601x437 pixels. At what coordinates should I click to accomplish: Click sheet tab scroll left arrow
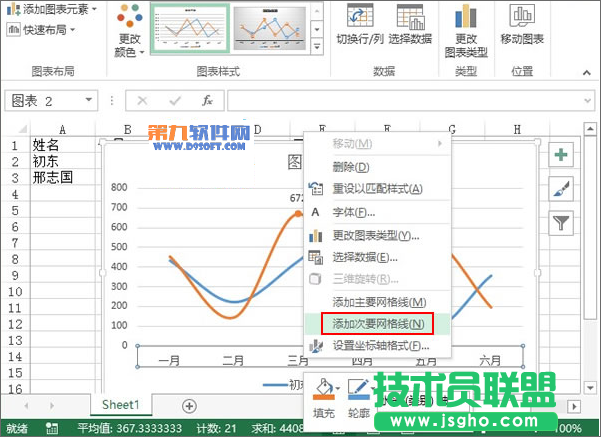pos(26,406)
